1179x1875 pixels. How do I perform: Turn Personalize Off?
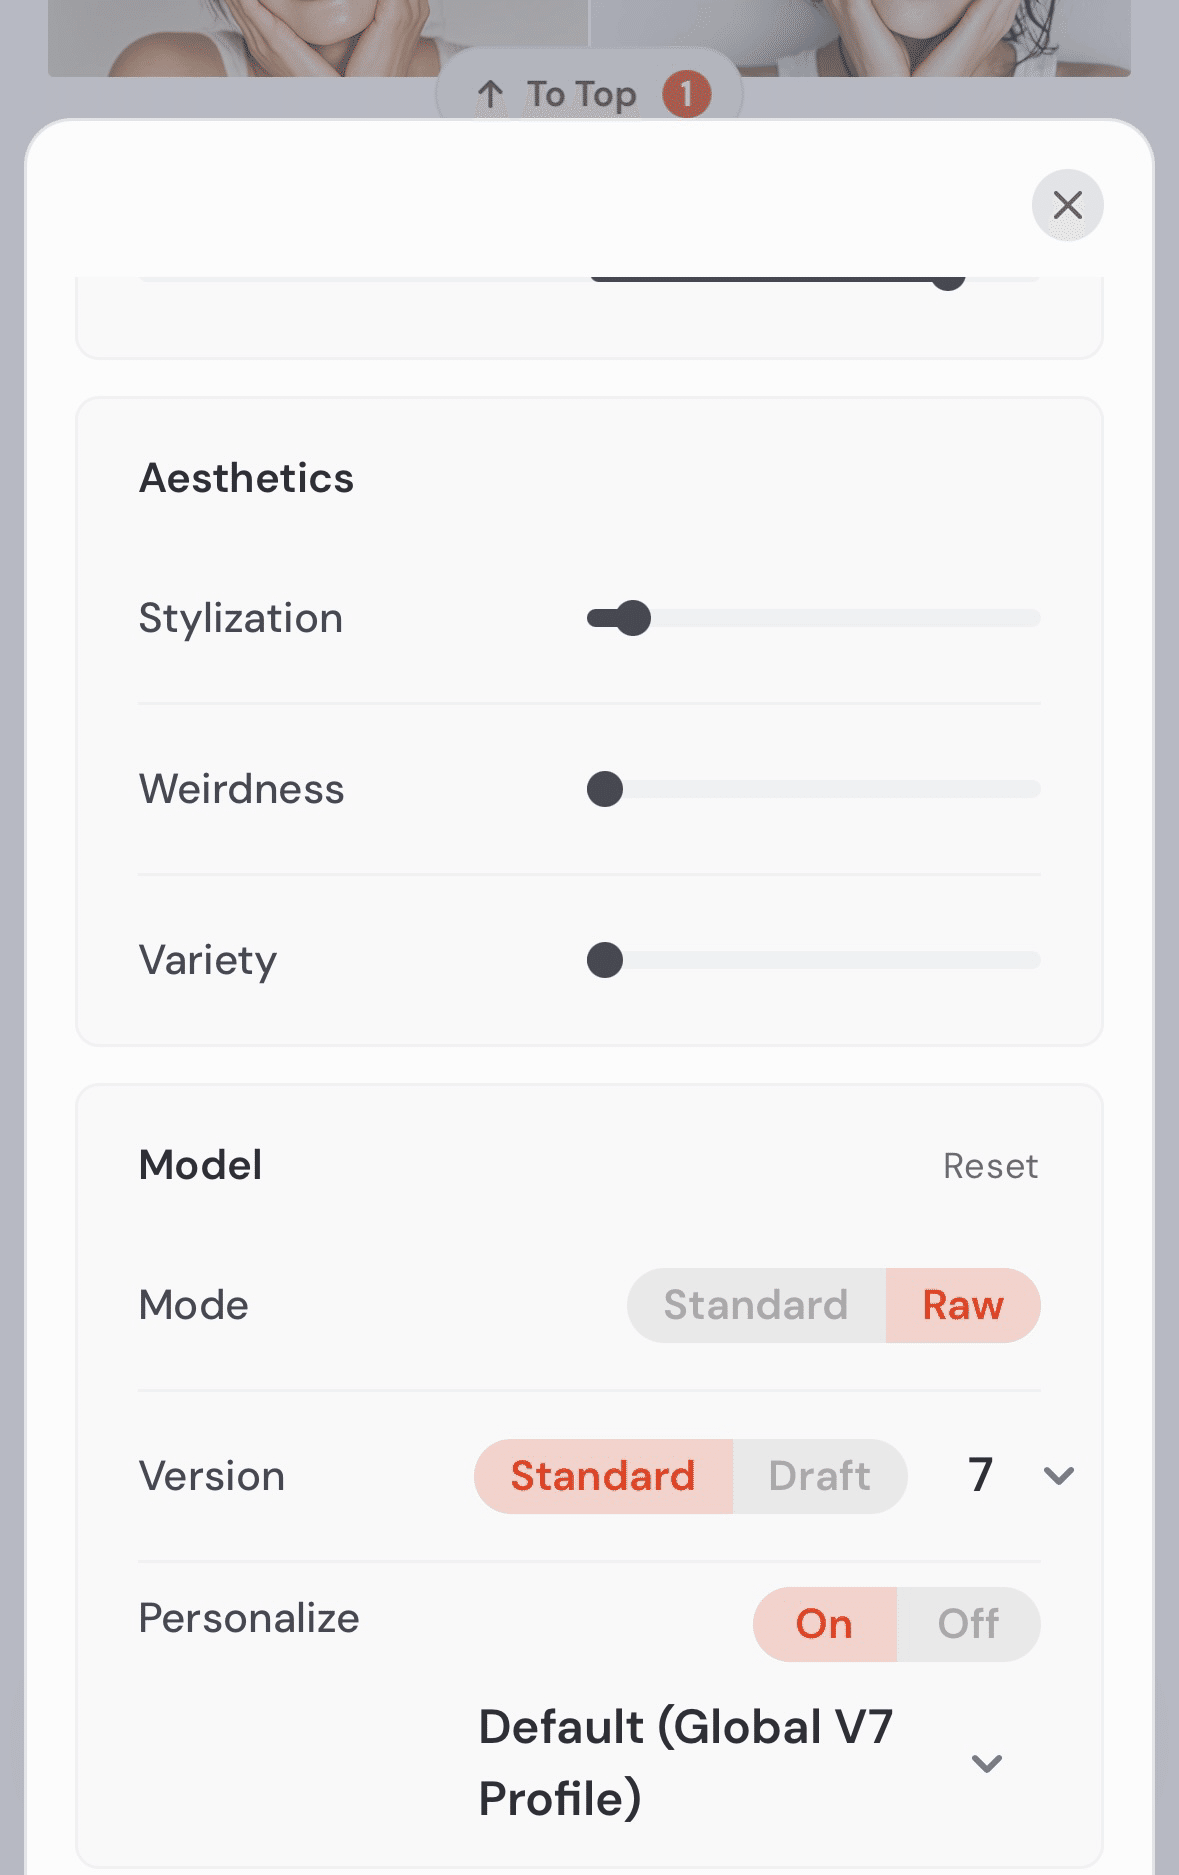click(968, 1624)
